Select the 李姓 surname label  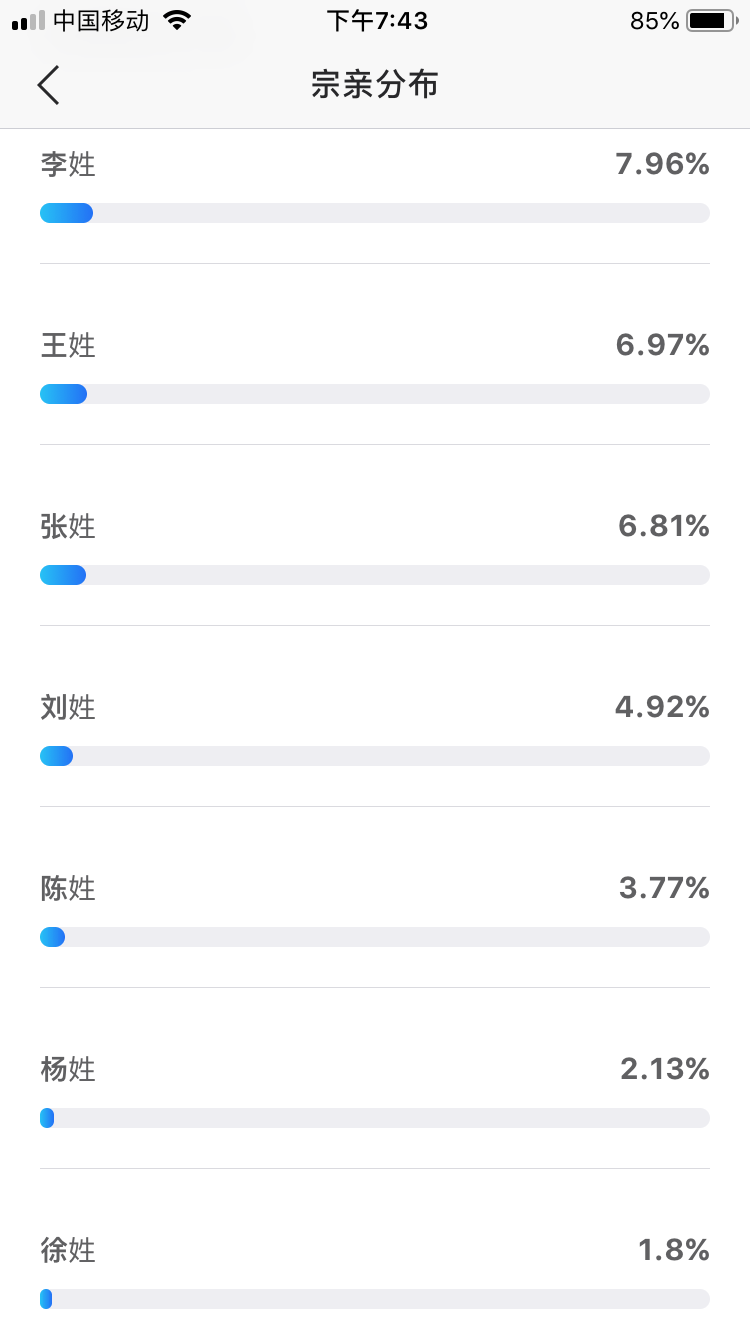click(68, 164)
